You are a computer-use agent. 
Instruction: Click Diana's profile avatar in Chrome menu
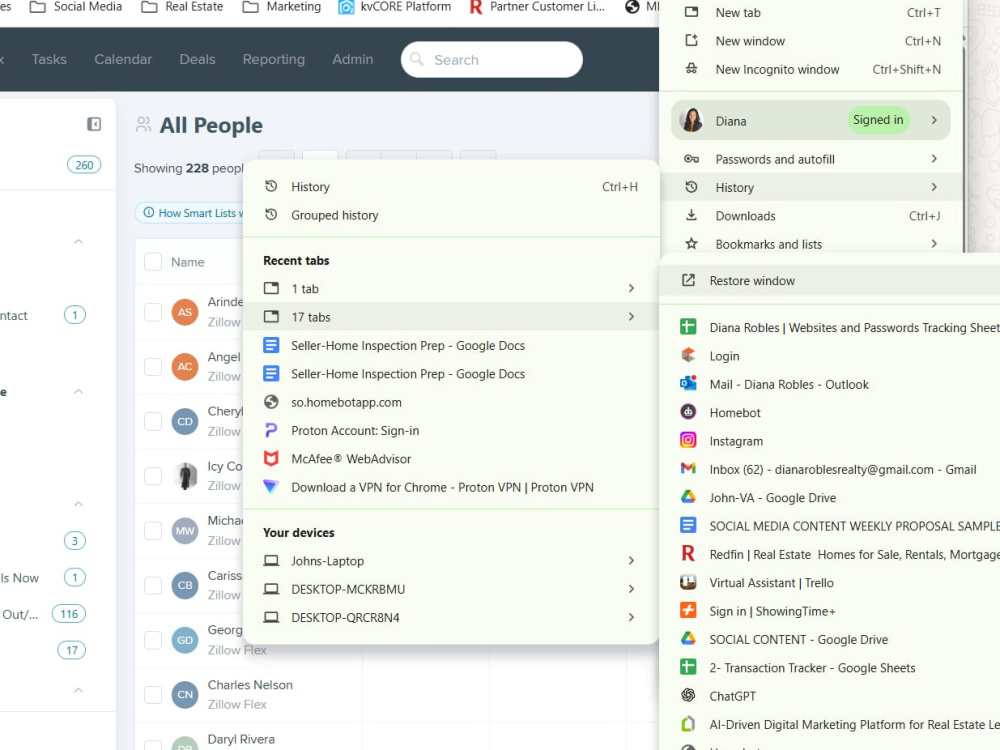(x=691, y=120)
